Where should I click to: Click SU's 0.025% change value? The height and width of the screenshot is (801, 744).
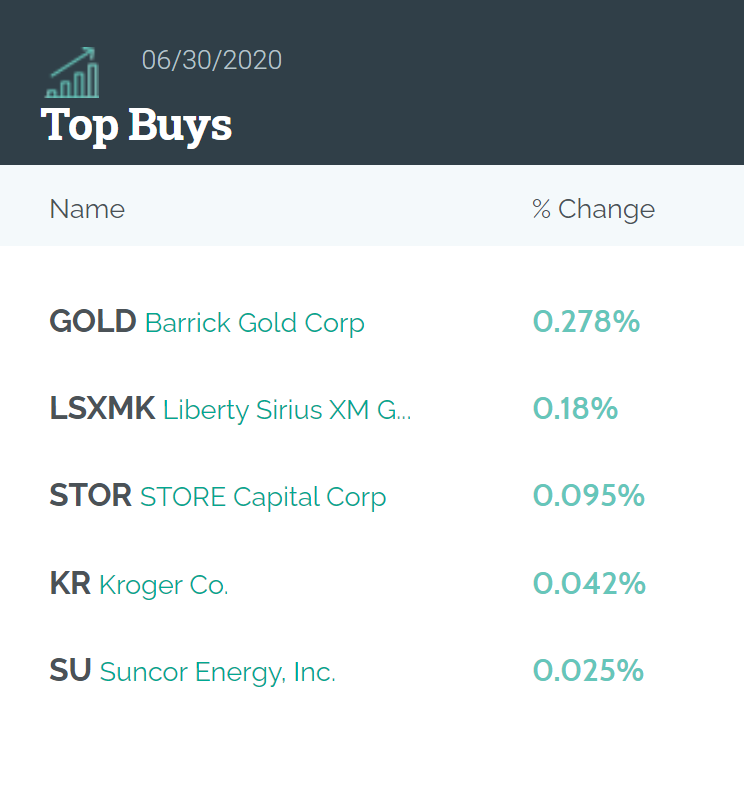click(588, 671)
